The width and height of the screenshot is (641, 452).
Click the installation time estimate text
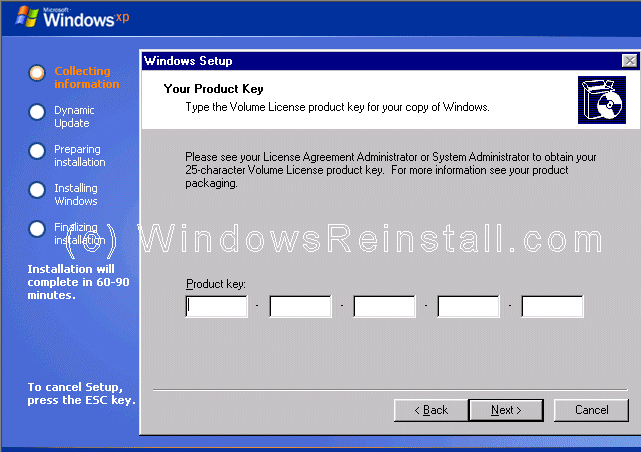(x=78, y=282)
